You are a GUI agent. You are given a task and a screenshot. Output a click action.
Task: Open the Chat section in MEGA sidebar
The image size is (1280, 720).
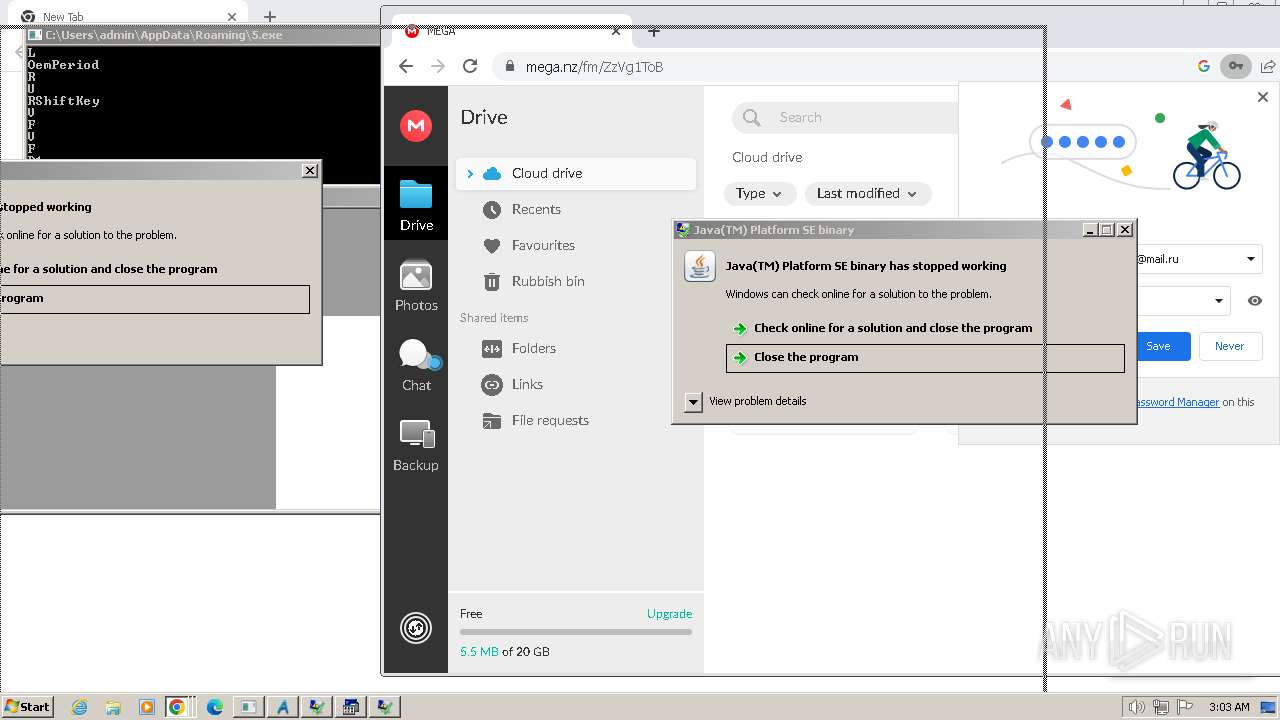point(416,365)
